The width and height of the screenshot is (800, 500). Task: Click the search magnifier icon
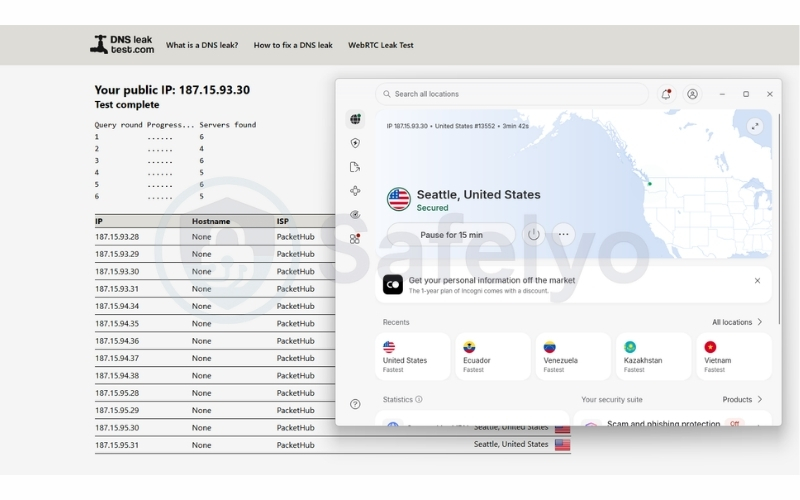click(x=387, y=94)
